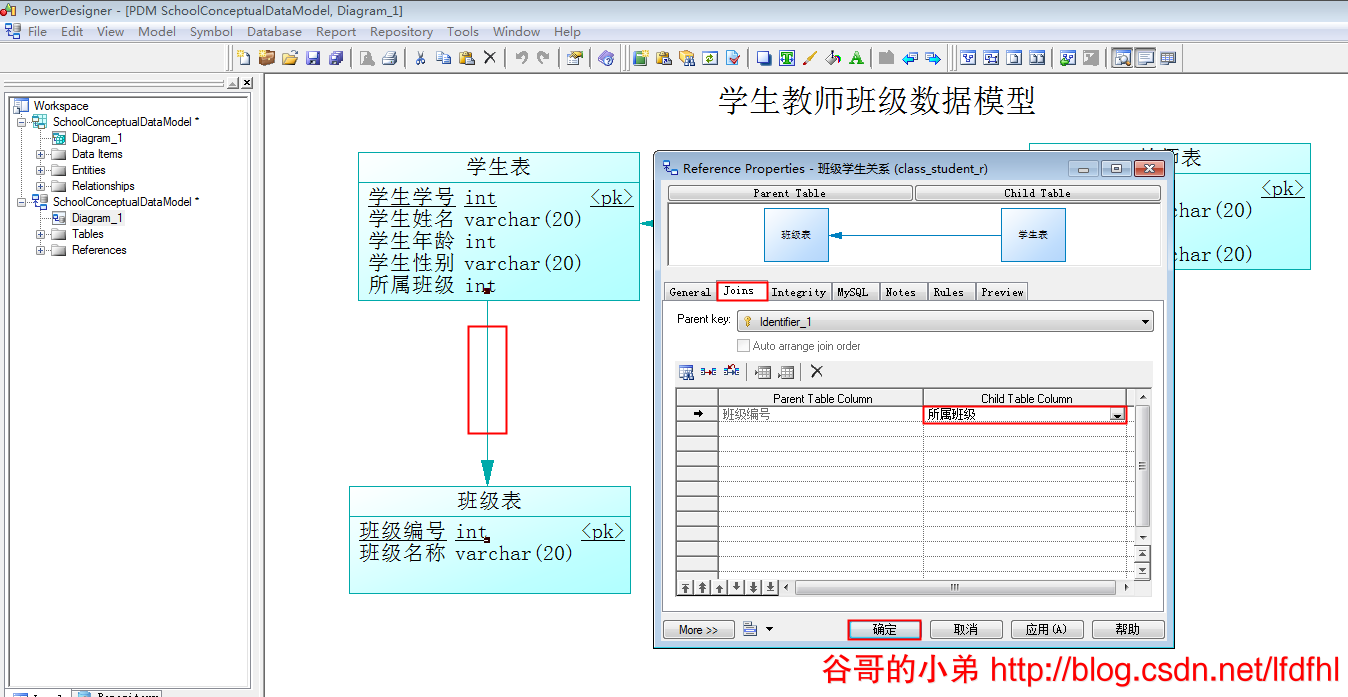1348x697 pixels.
Task: Click the 应用(A) apply button
Action: click(1047, 630)
